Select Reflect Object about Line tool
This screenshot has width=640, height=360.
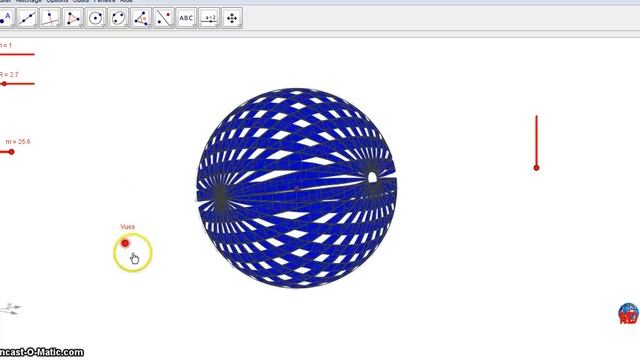tap(164, 18)
